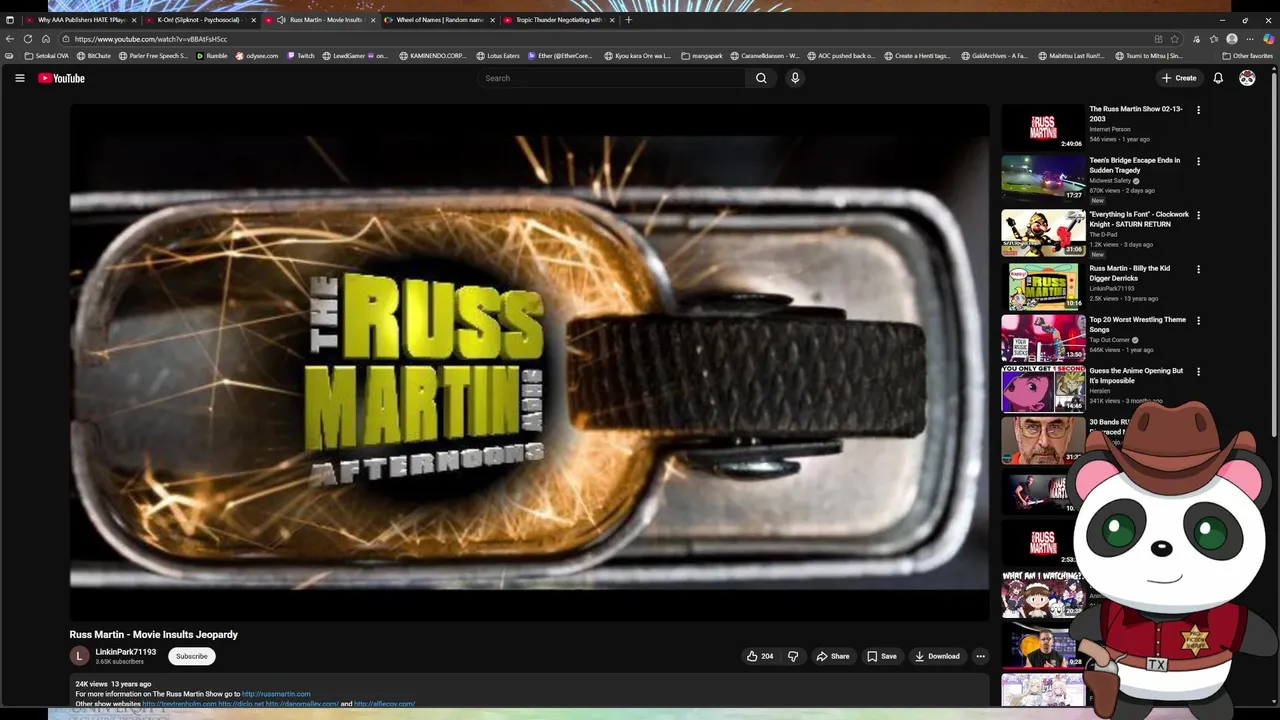This screenshot has height=720, width=1280.
Task: Open options for The Russ Martin Show 02-13-2003
Action: click(x=1198, y=110)
